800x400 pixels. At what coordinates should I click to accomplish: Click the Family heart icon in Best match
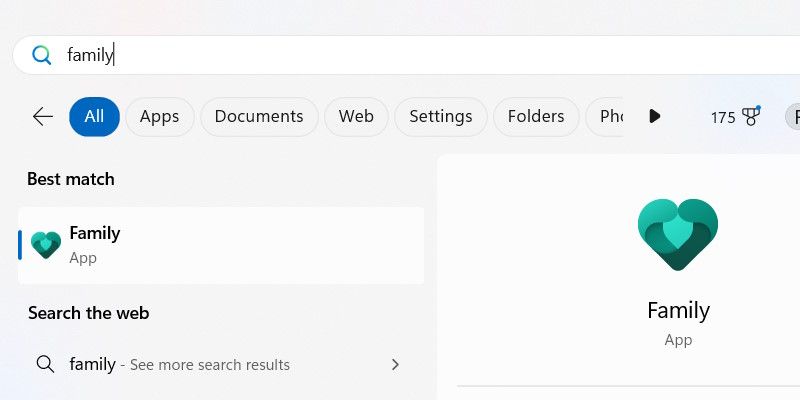[46, 245]
